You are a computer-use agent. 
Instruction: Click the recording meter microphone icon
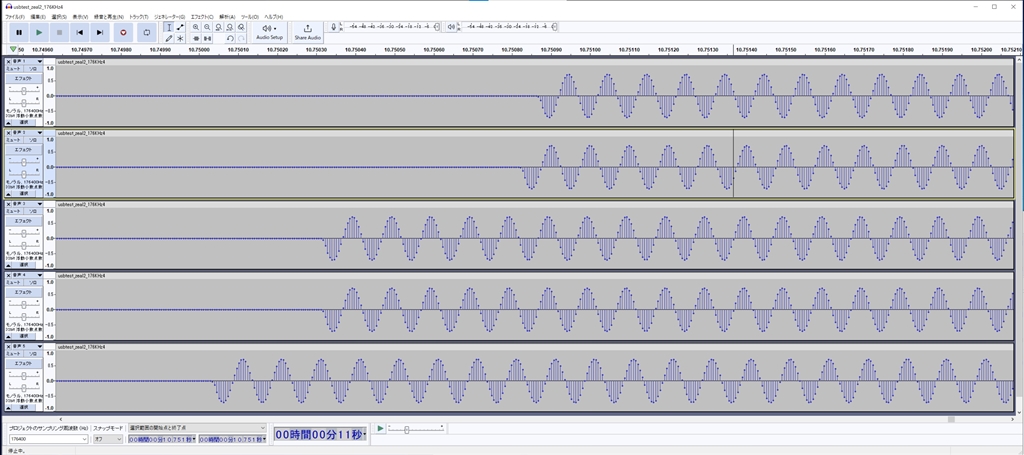tap(334, 27)
